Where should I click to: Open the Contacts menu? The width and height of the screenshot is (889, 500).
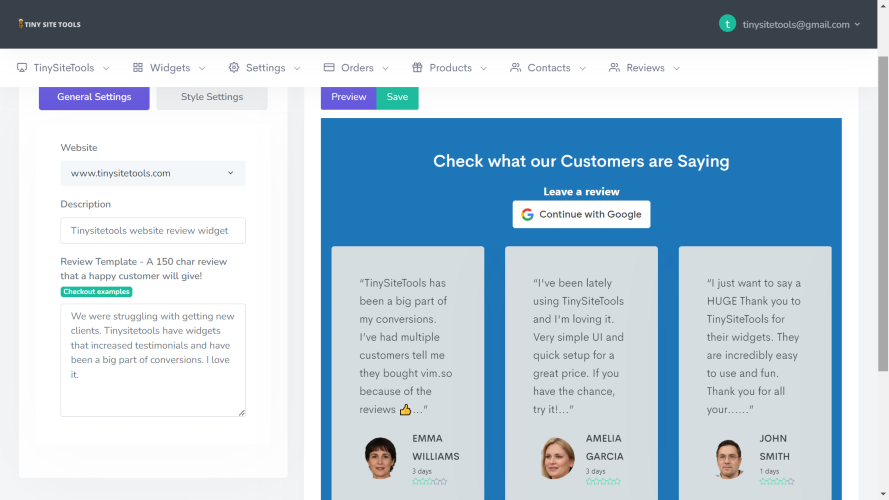click(x=548, y=67)
